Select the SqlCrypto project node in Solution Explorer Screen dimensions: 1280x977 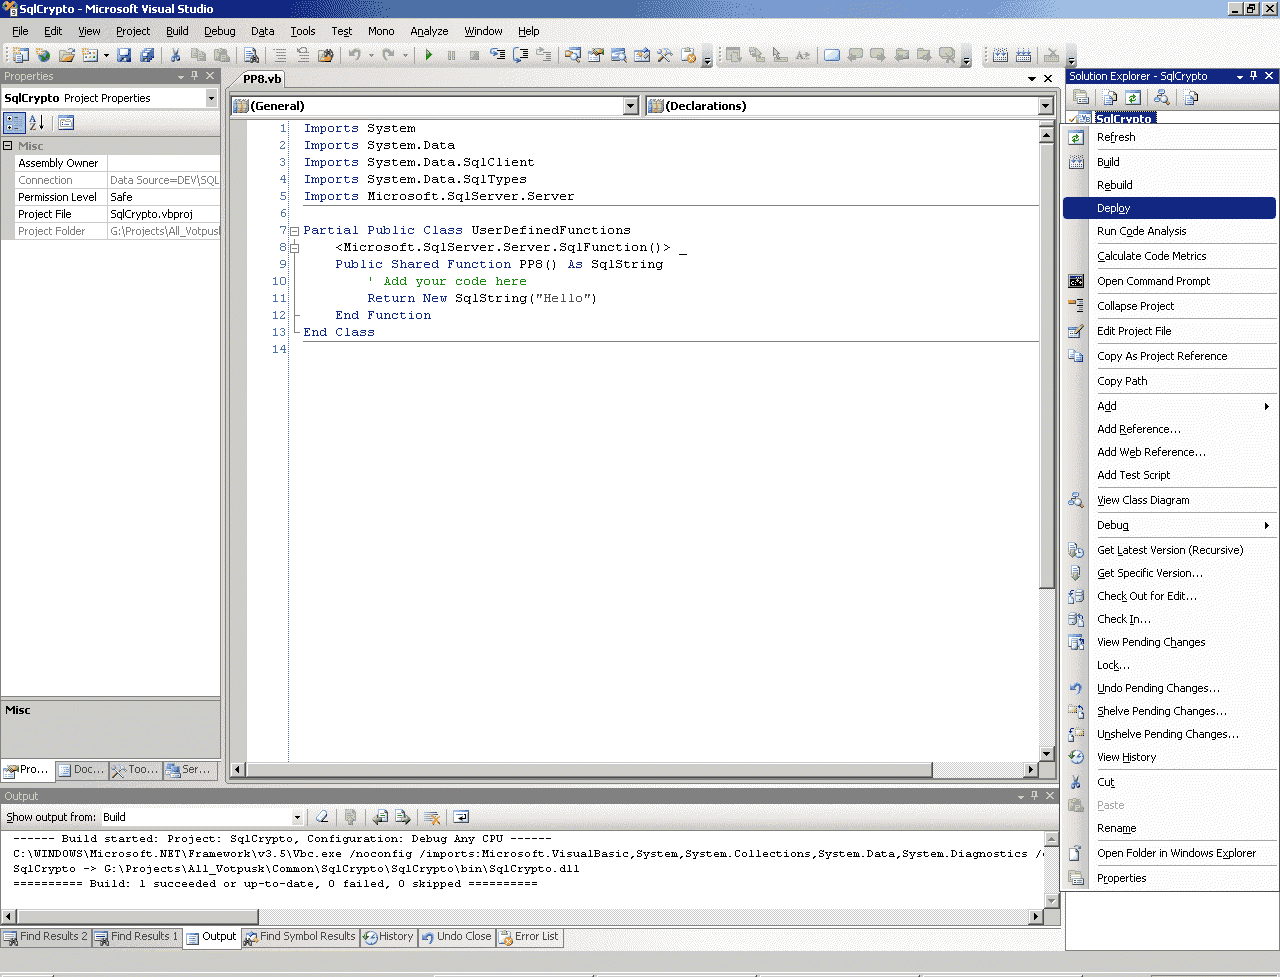(x=1124, y=118)
